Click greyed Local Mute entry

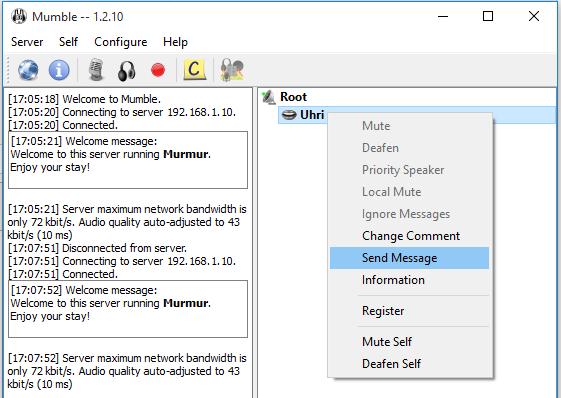(x=409, y=192)
